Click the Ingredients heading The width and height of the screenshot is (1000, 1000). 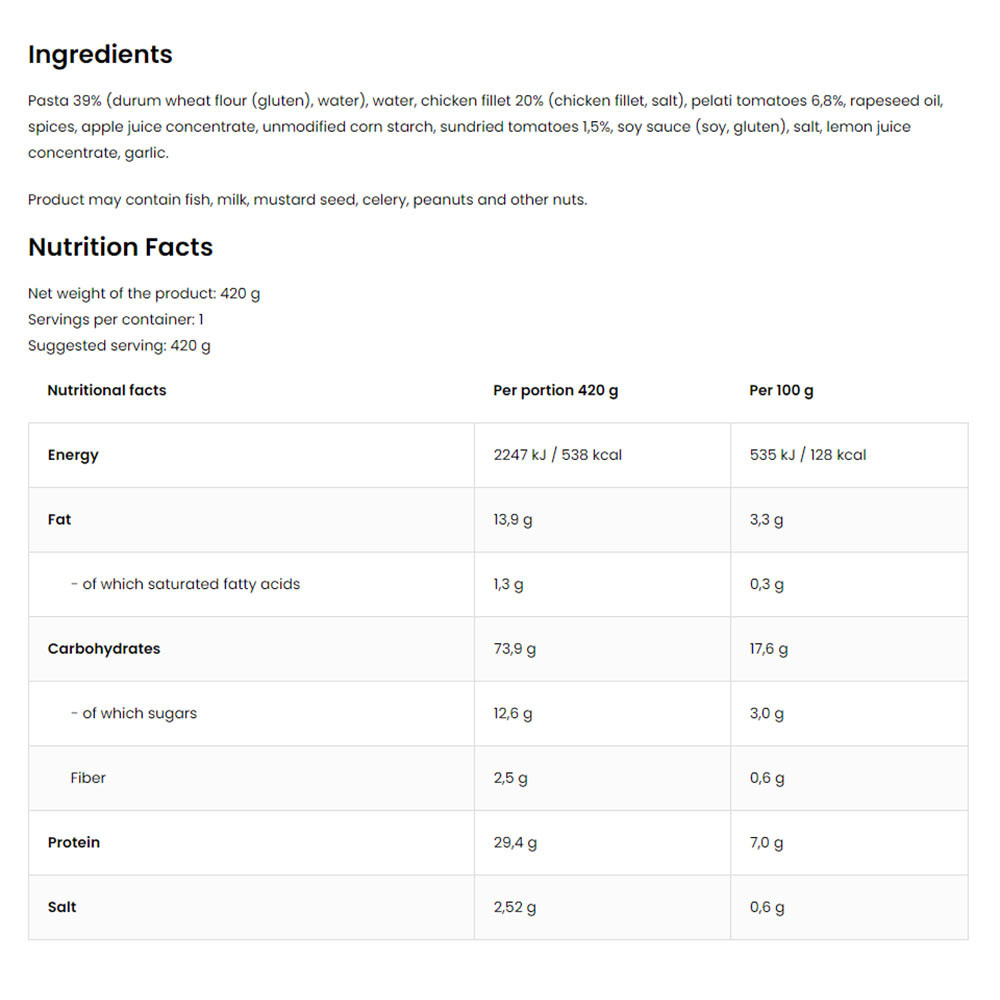[x=100, y=54]
